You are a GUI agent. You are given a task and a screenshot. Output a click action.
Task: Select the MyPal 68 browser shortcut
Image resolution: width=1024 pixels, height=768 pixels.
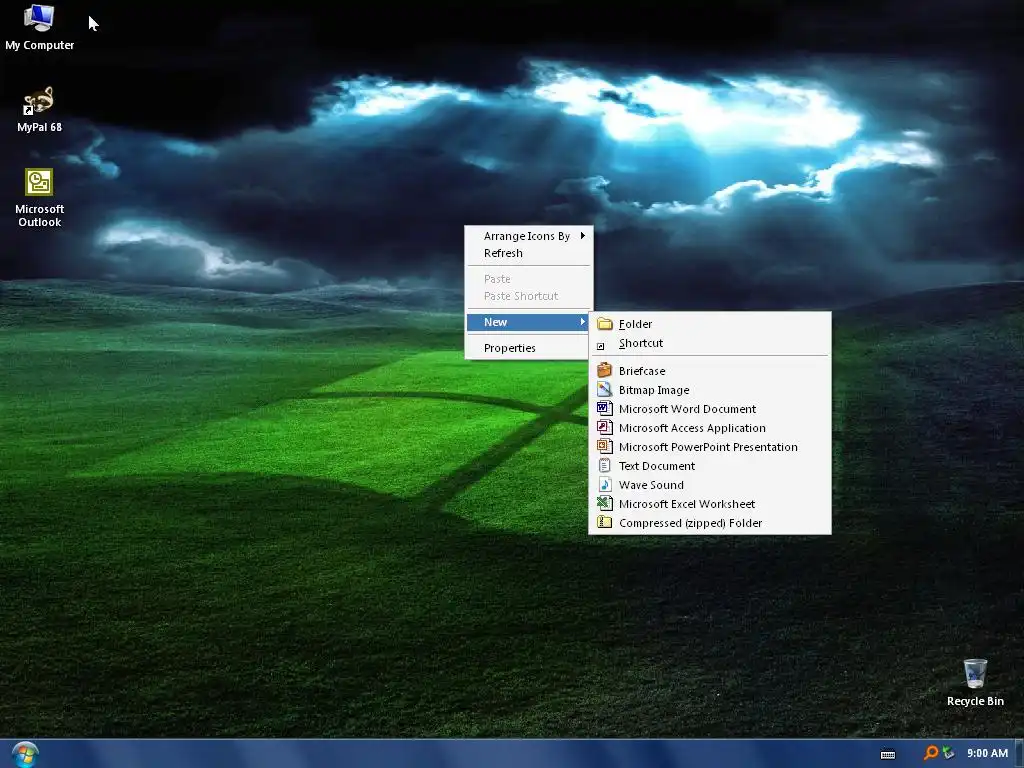[x=39, y=110]
